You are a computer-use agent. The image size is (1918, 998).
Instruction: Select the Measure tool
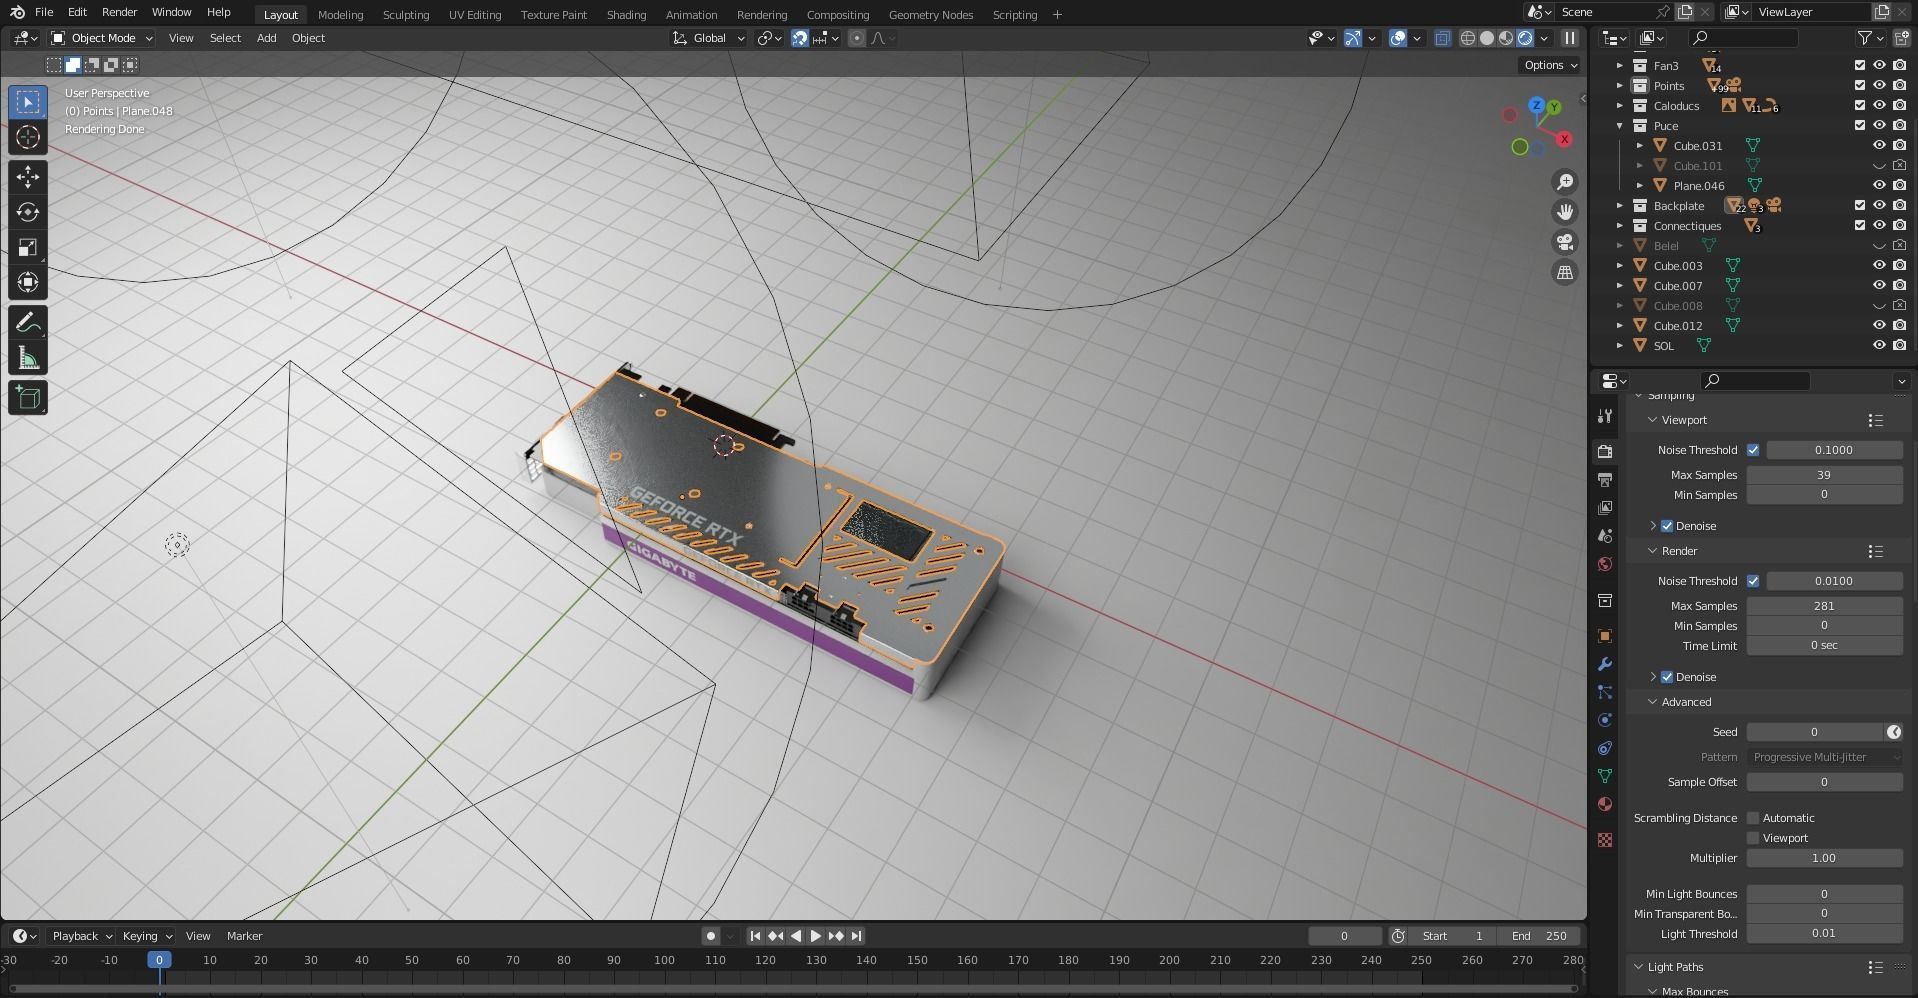point(28,358)
